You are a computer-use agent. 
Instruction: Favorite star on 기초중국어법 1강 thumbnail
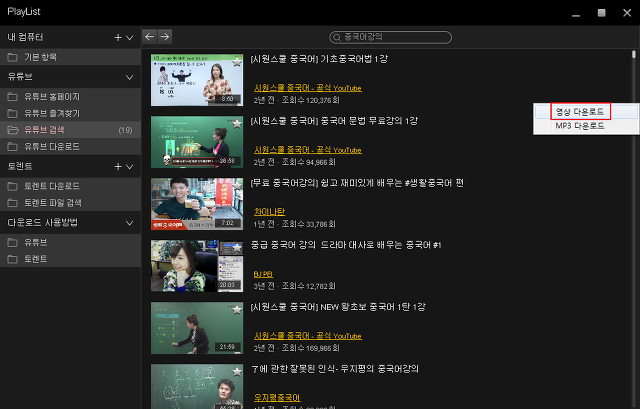point(237,61)
